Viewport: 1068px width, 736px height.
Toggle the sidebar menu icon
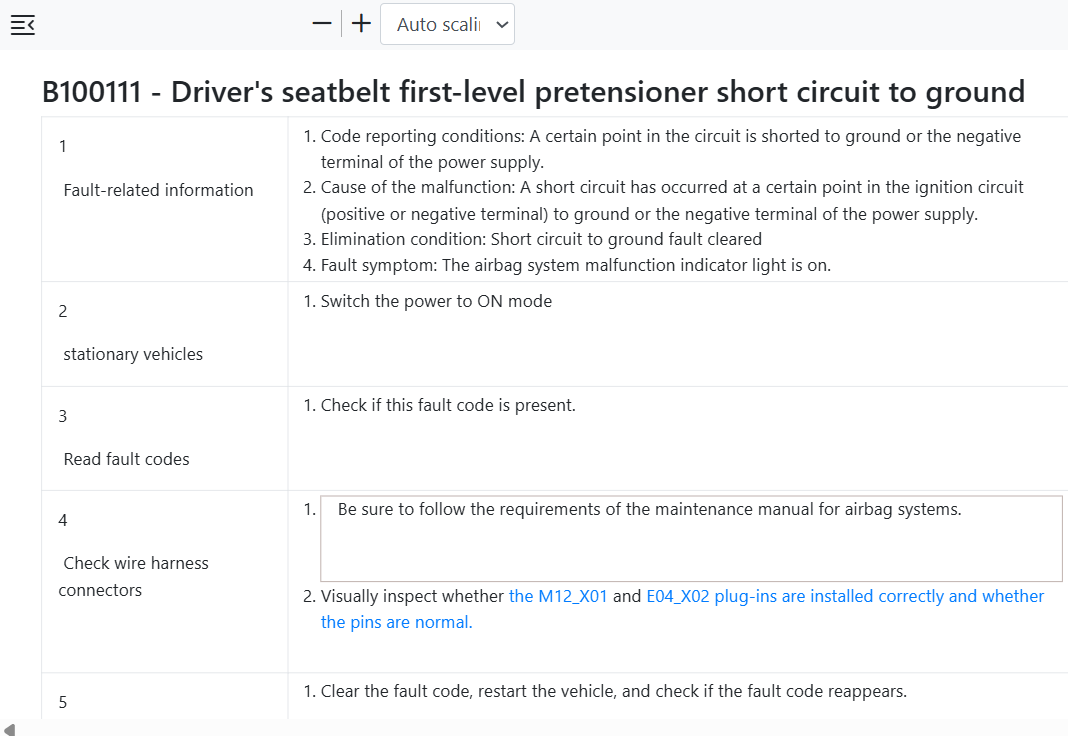22,25
